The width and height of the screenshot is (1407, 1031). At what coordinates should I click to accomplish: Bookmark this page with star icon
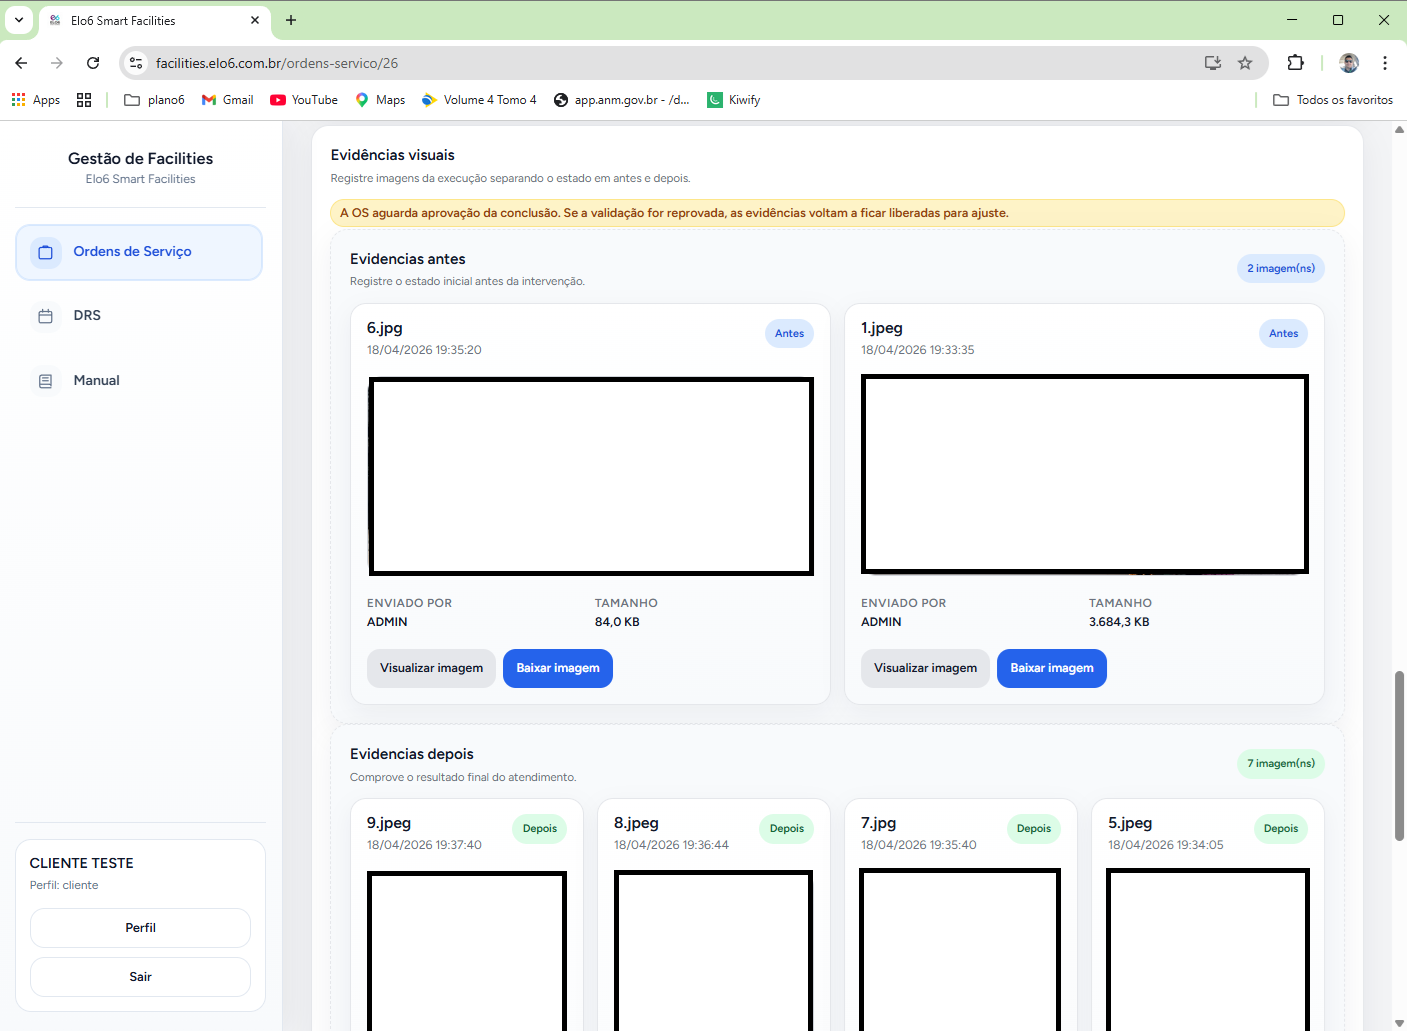pos(1245,63)
